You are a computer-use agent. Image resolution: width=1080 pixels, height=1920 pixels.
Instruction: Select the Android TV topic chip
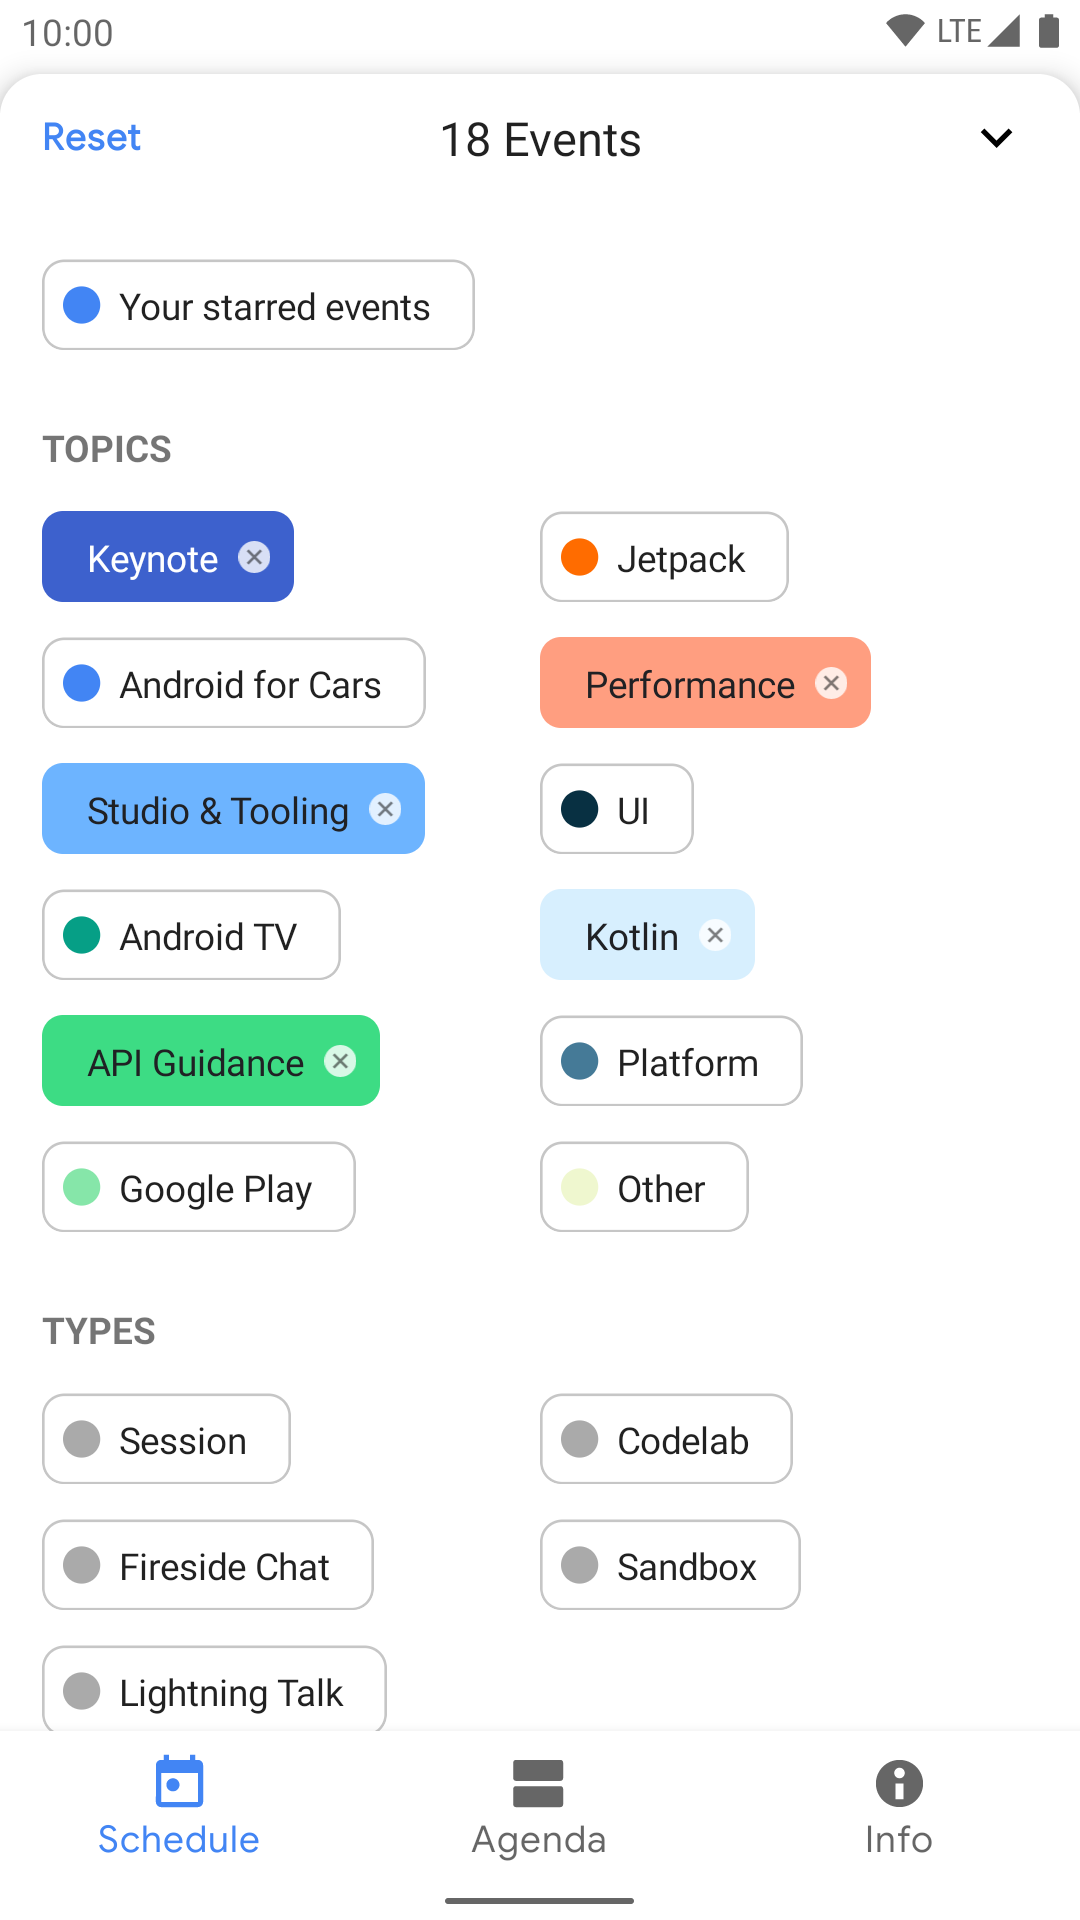(191, 935)
